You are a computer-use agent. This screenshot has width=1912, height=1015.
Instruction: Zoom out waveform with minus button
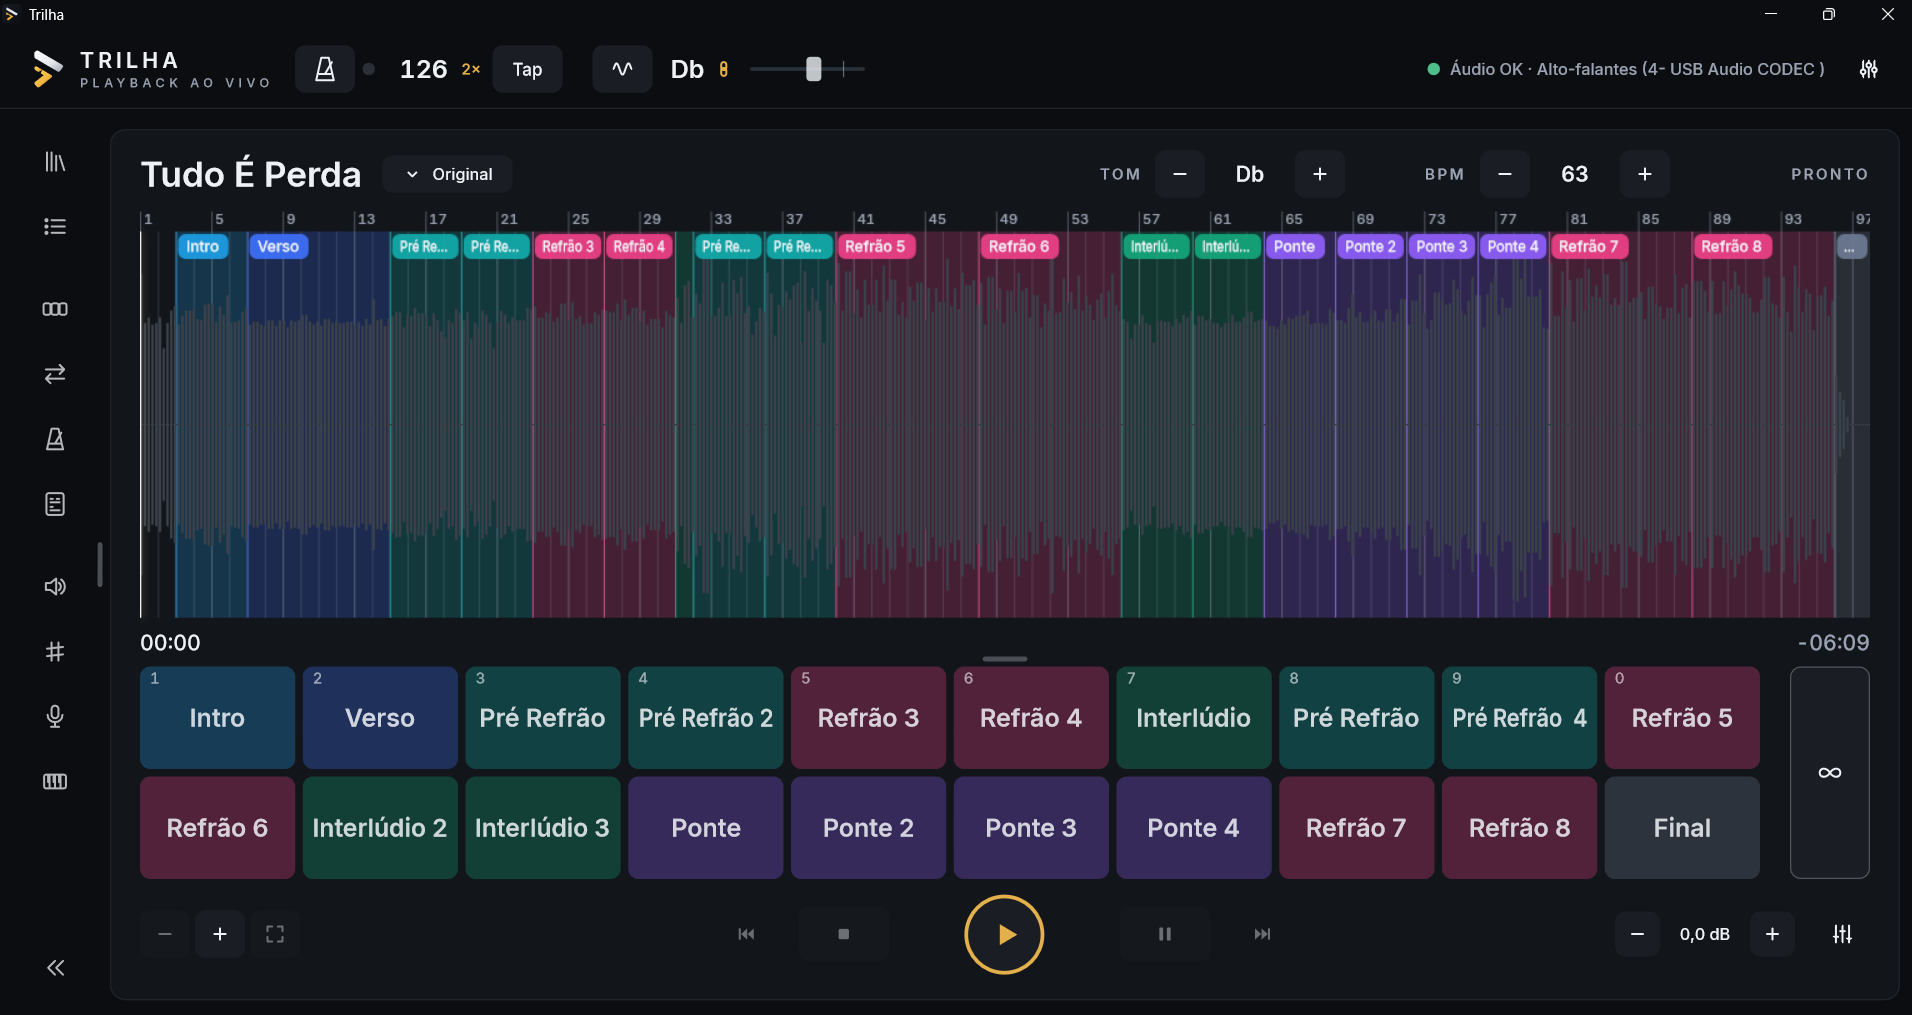click(165, 934)
